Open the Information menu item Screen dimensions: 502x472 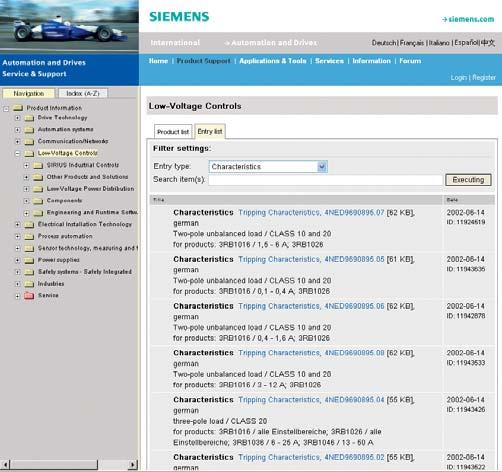pyautogui.click(x=372, y=61)
